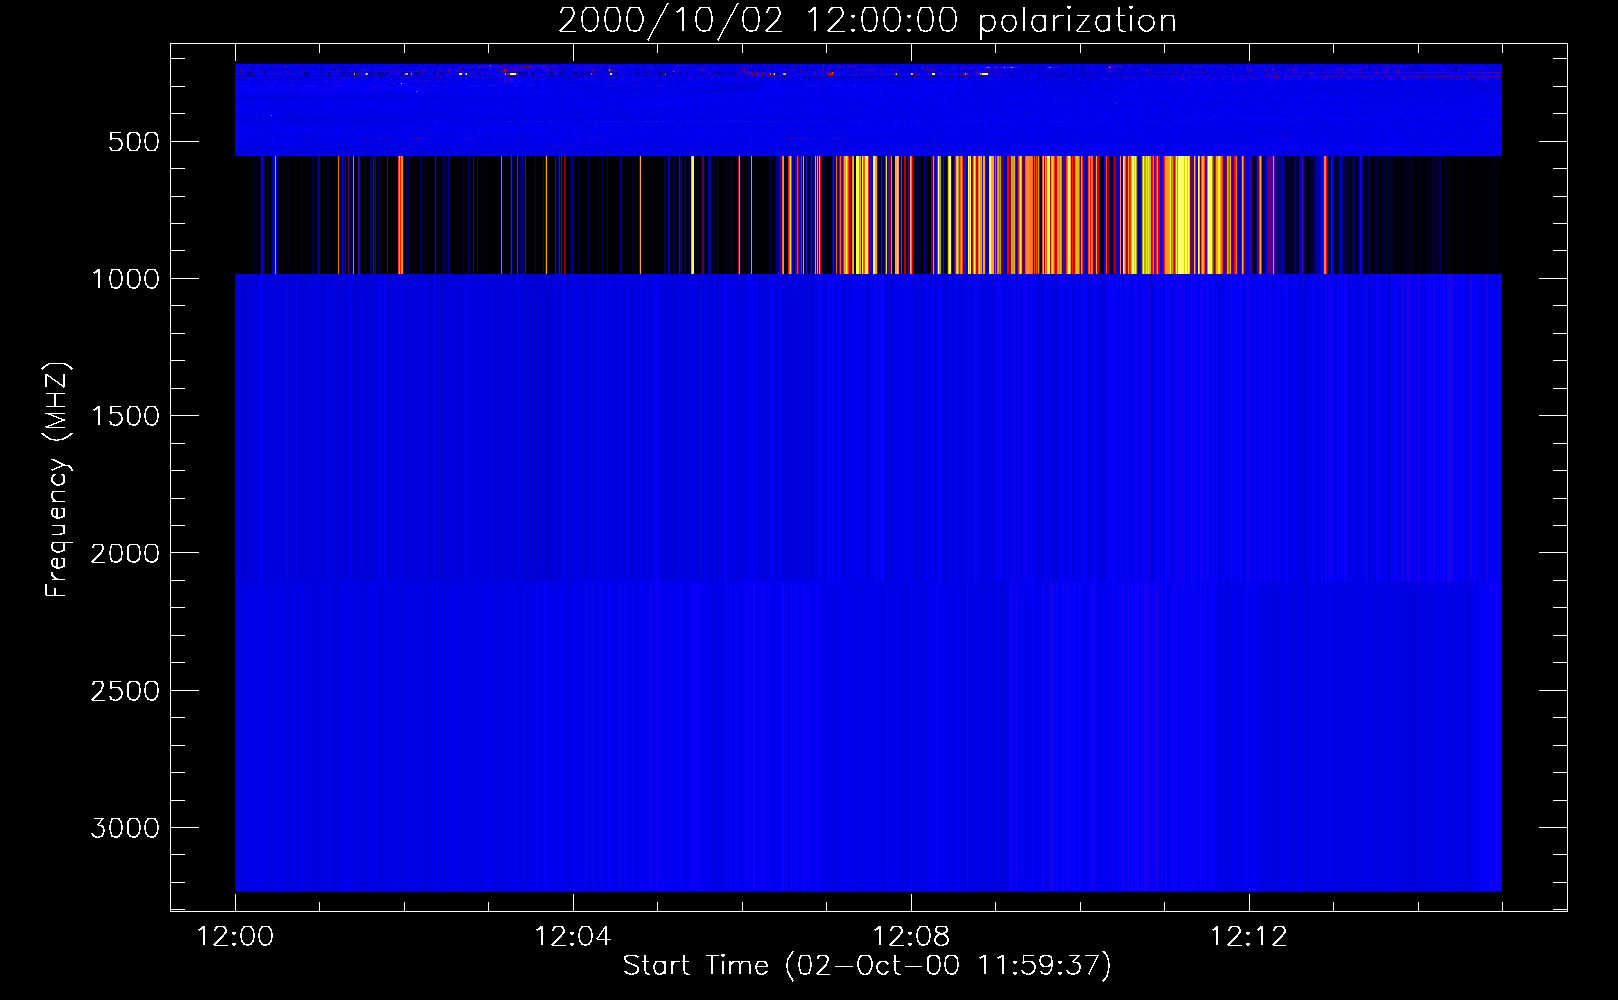Viewport: 1618px width, 1000px height.
Task: Click the 12:00 time tick label
Action: coord(235,937)
